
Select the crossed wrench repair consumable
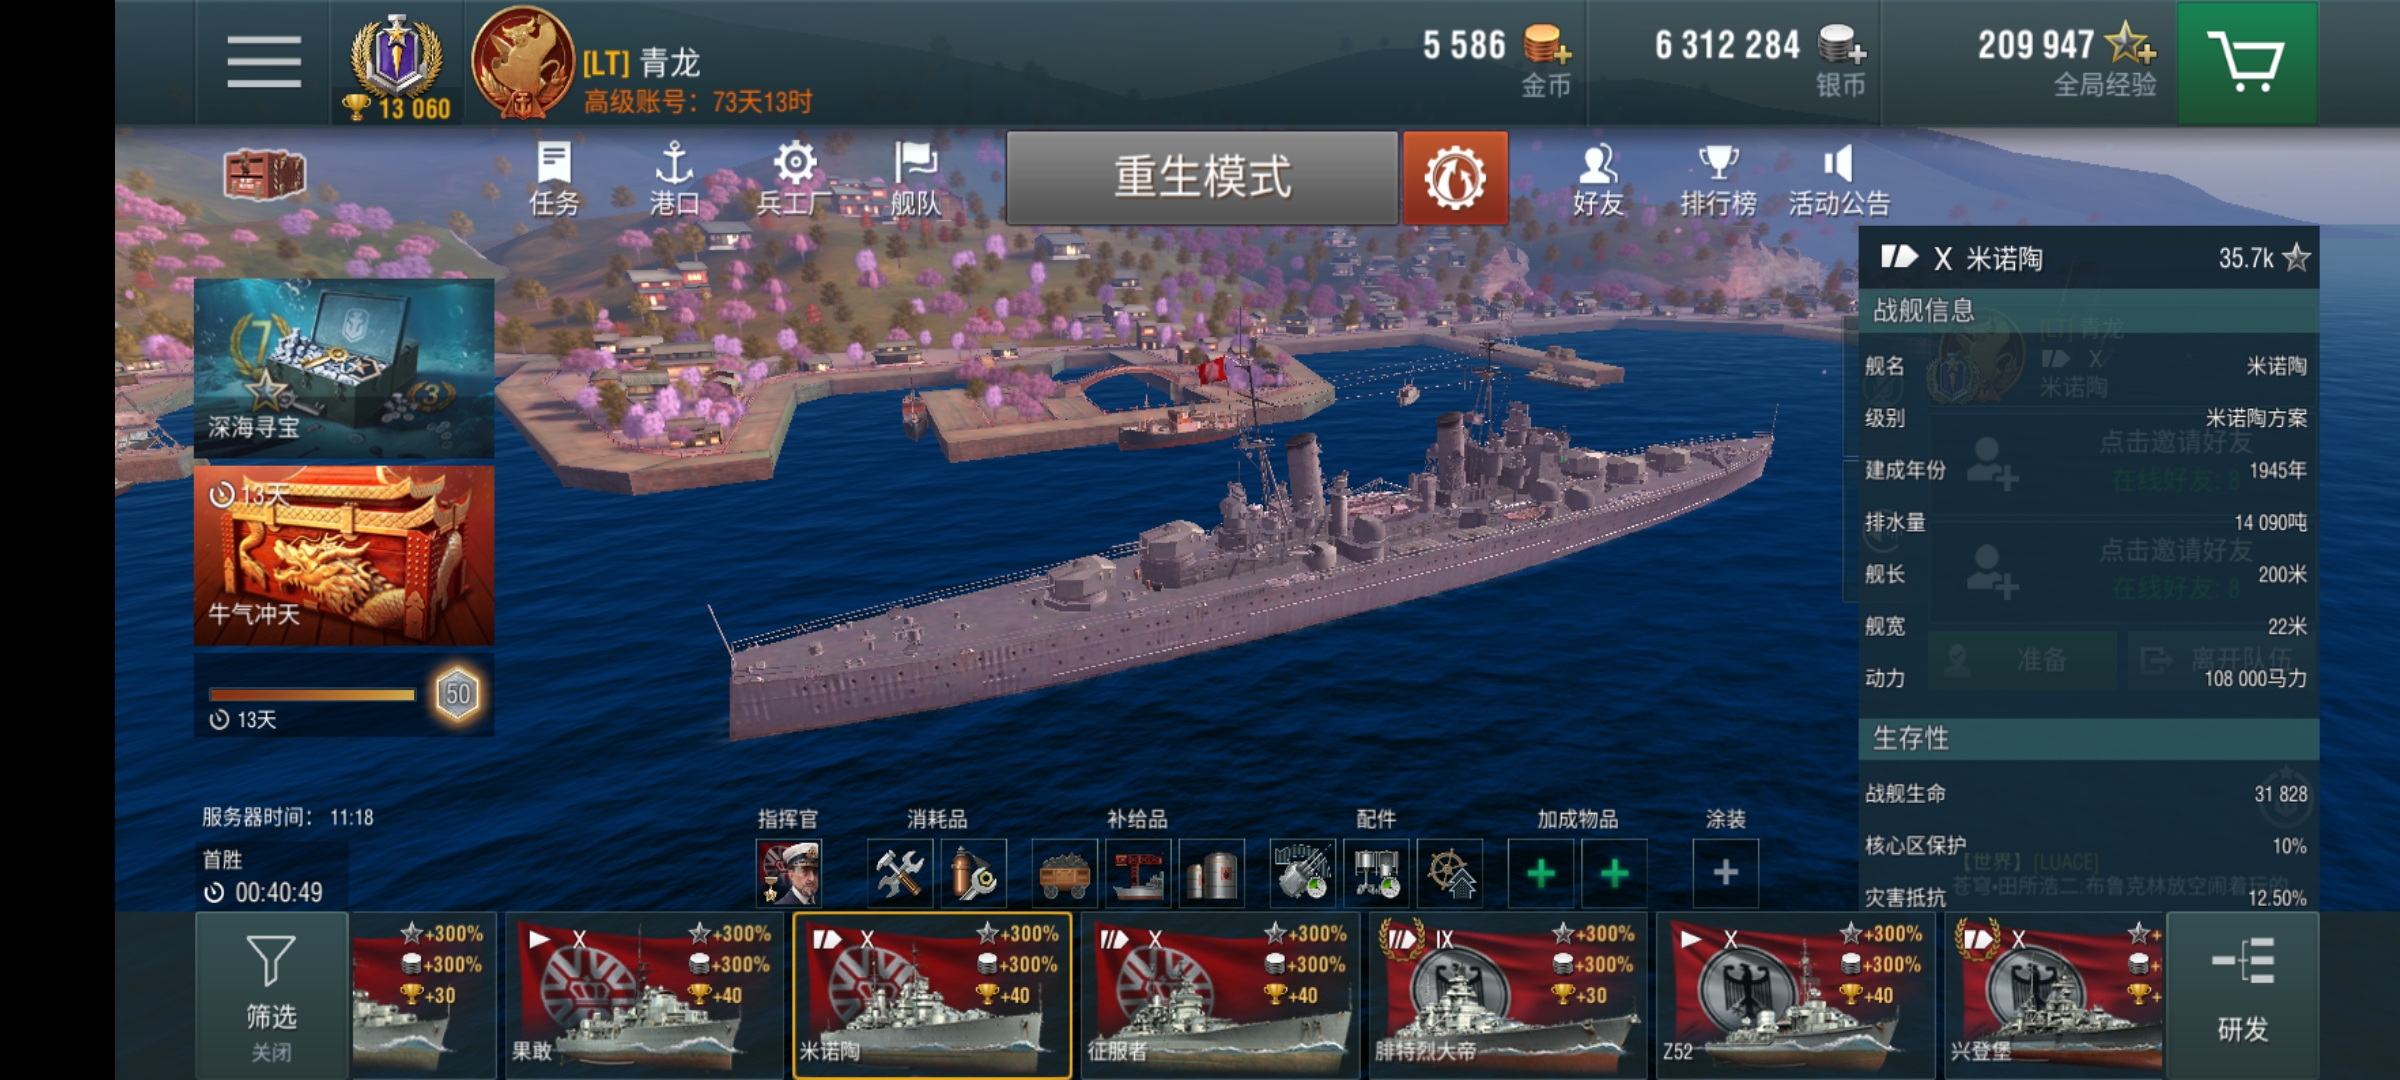[899, 873]
